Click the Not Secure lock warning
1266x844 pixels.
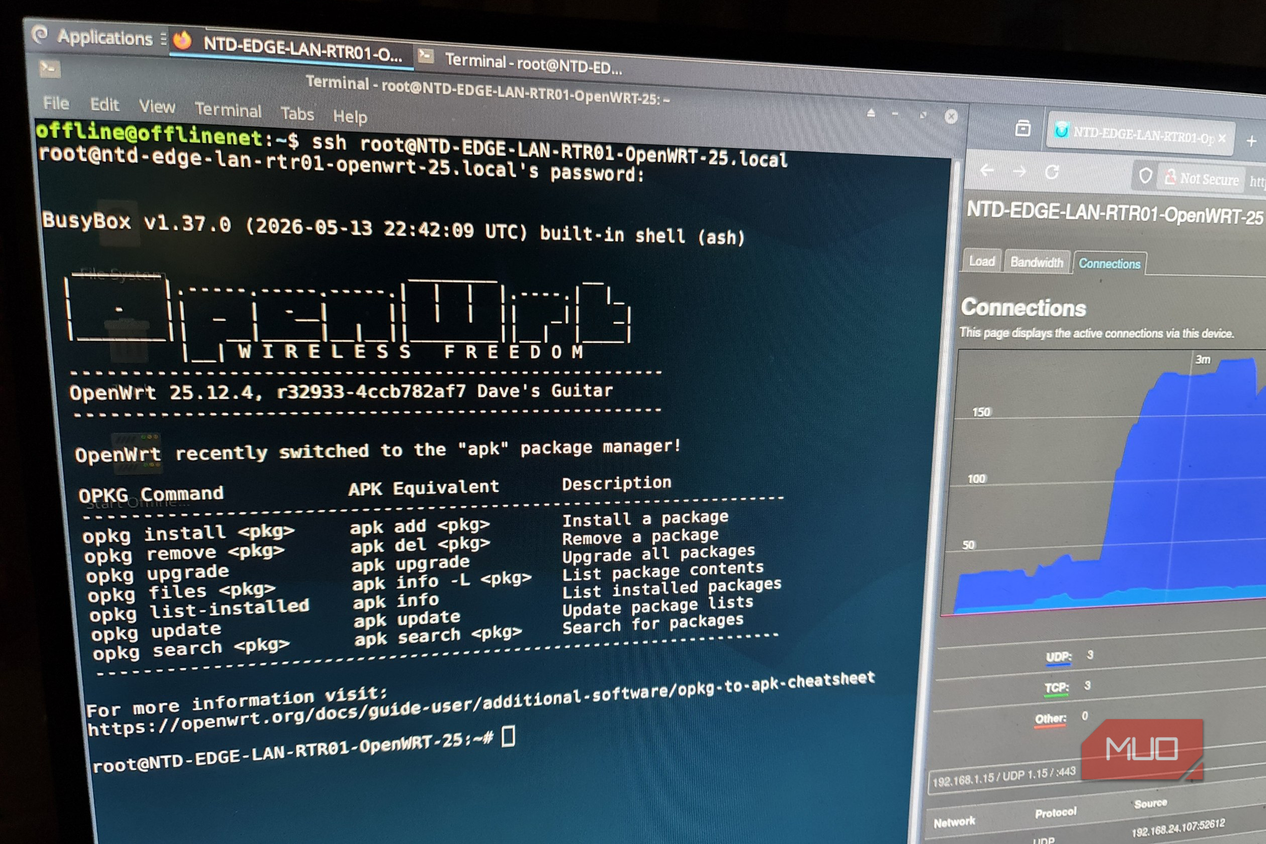point(1201,178)
